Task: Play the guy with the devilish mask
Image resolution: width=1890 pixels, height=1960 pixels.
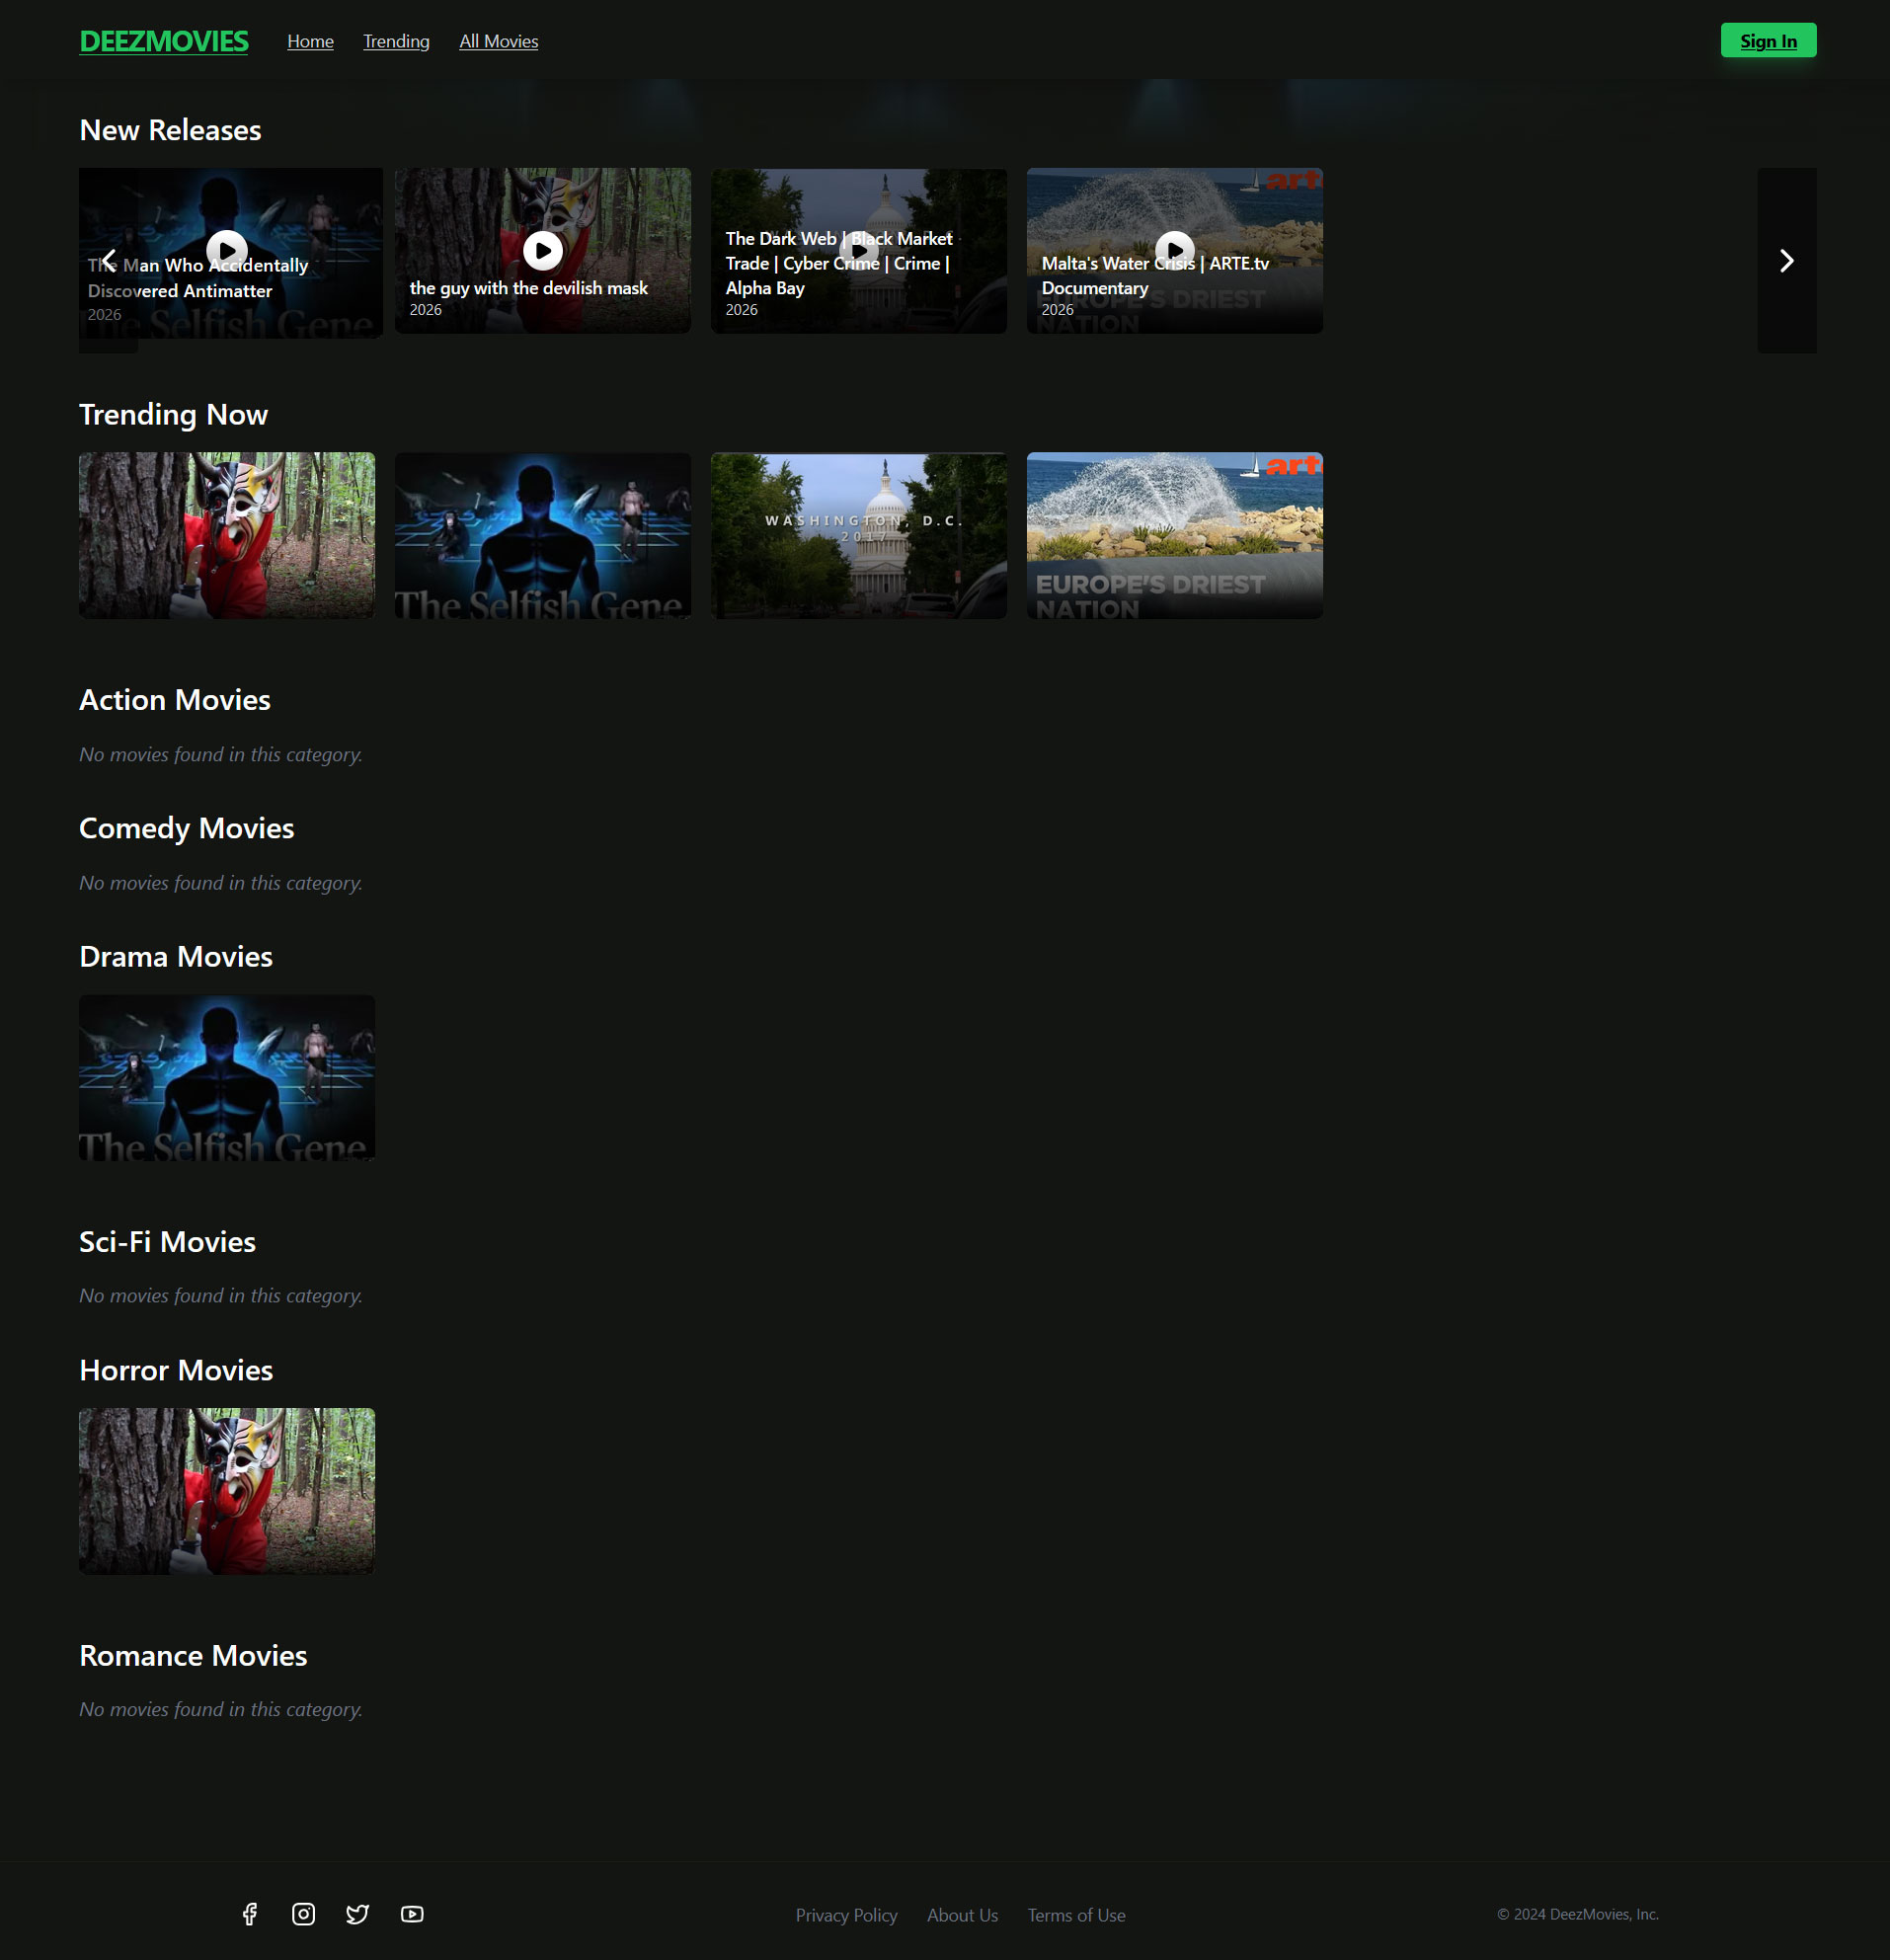Action: pos(543,251)
